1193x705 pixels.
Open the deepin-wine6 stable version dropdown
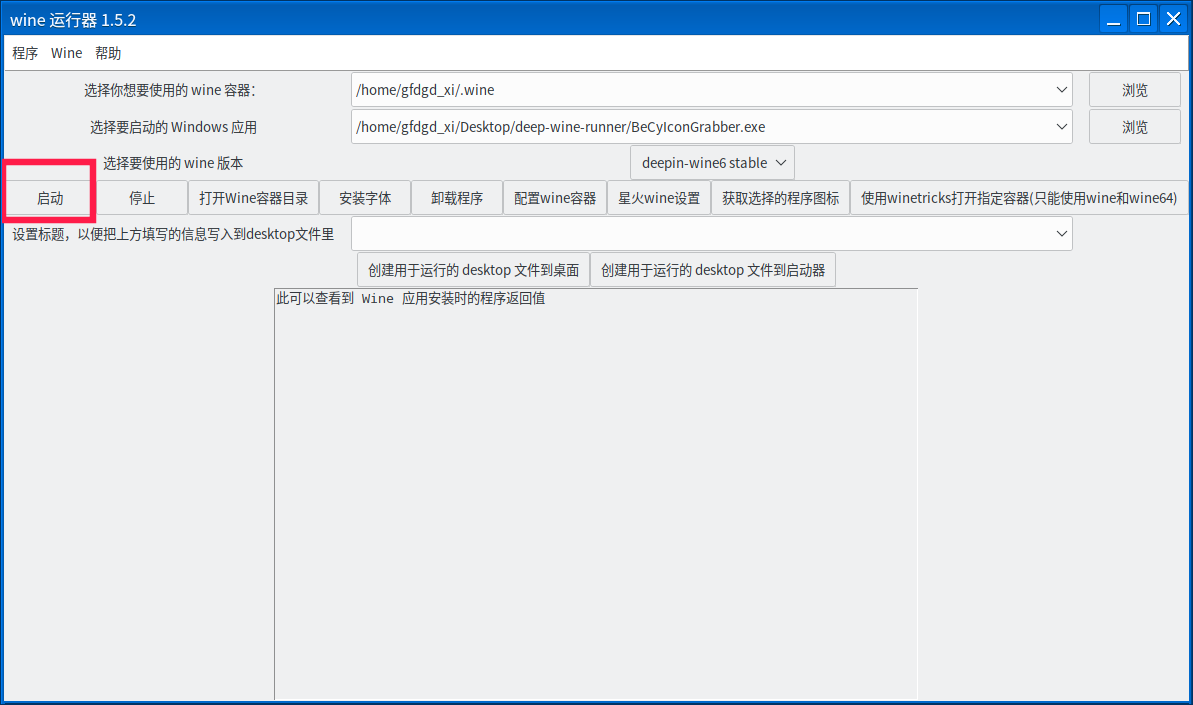(x=712, y=163)
